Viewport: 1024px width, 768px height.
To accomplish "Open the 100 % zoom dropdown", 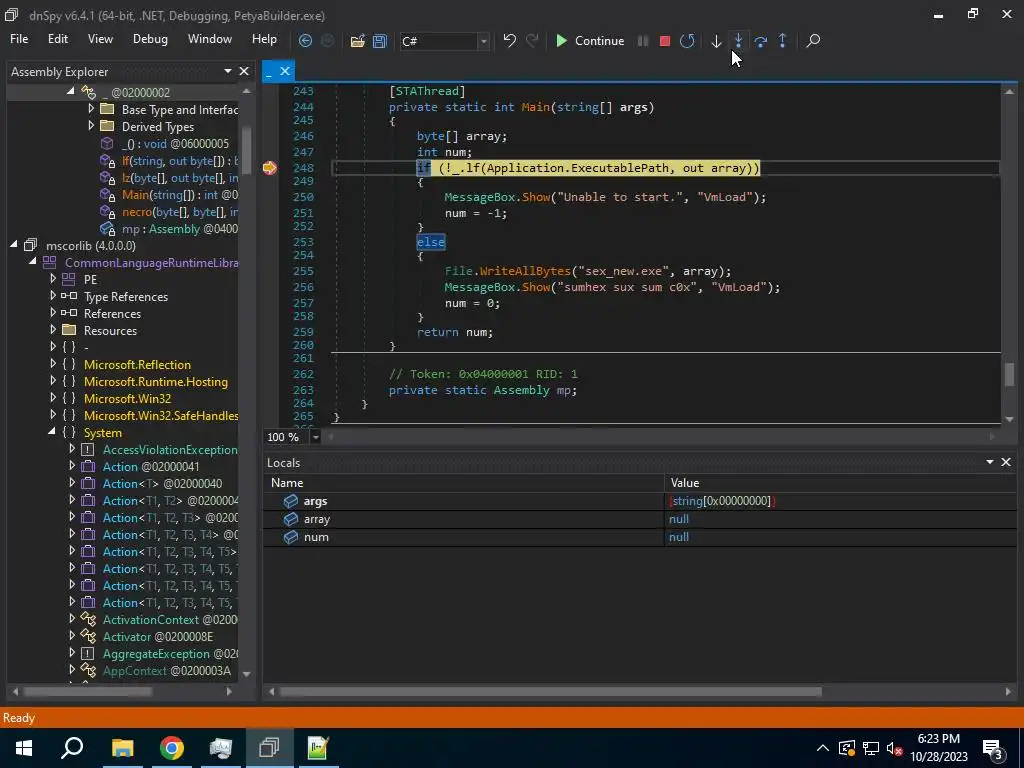I will point(316,437).
